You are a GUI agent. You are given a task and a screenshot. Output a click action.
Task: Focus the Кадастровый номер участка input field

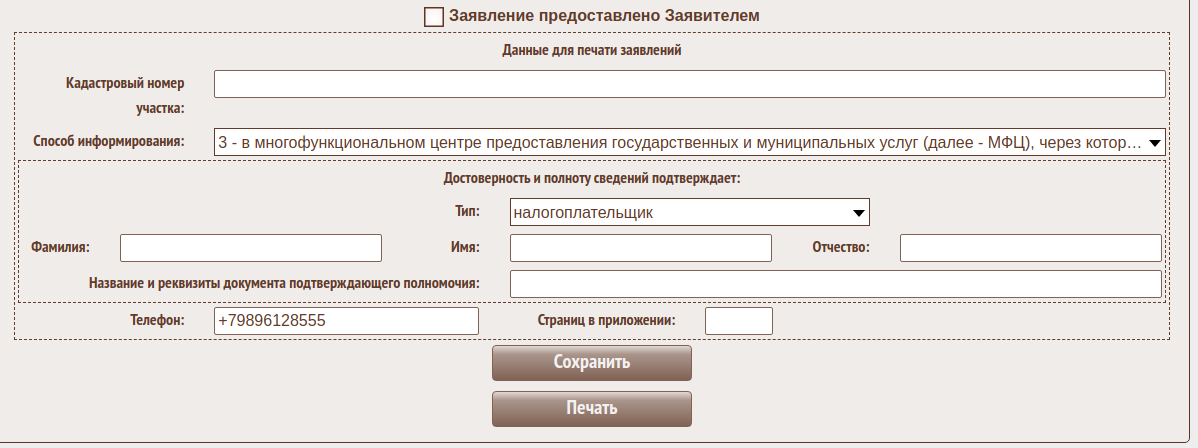coord(689,84)
